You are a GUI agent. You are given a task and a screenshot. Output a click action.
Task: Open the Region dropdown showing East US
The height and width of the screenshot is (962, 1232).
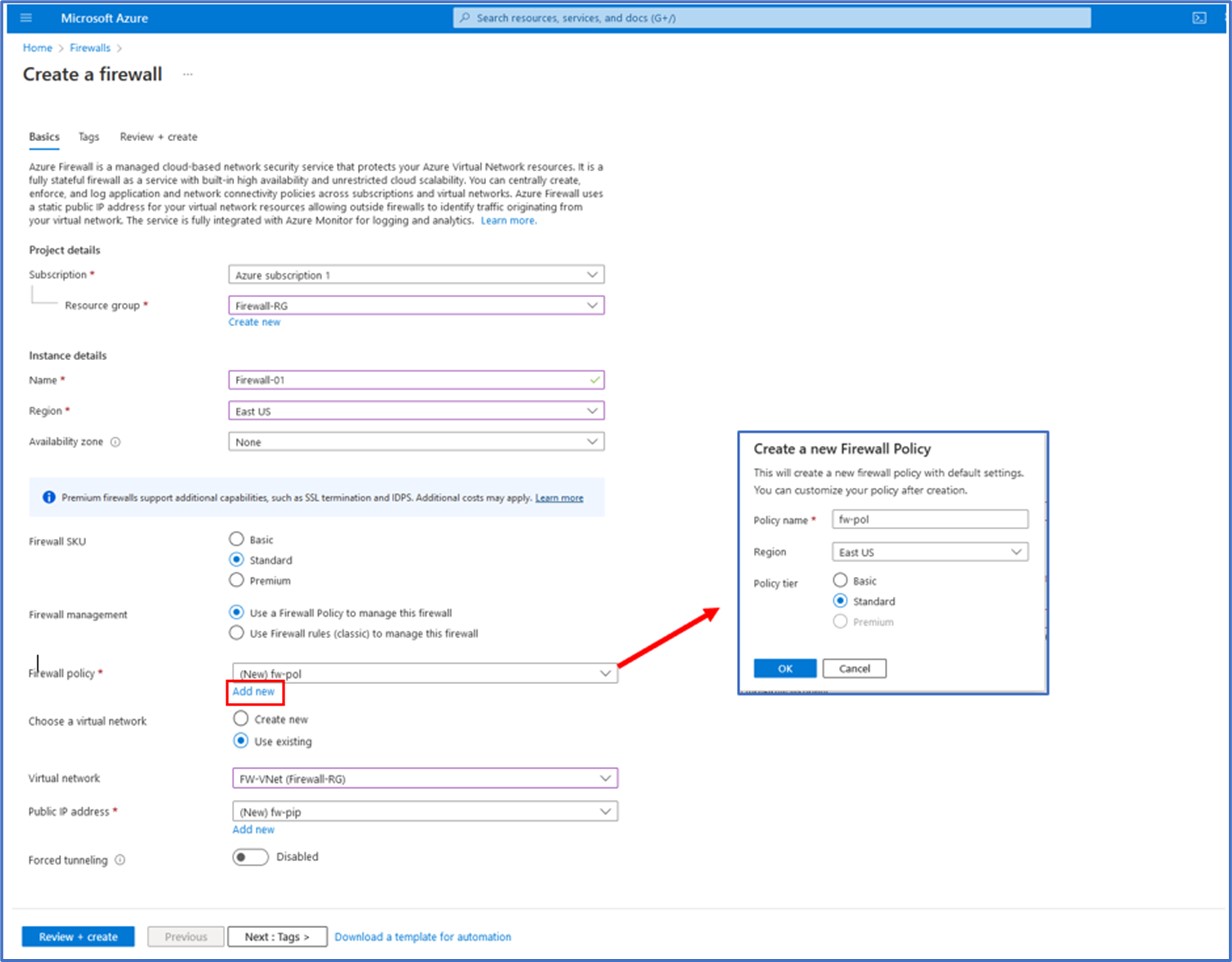(416, 411)
